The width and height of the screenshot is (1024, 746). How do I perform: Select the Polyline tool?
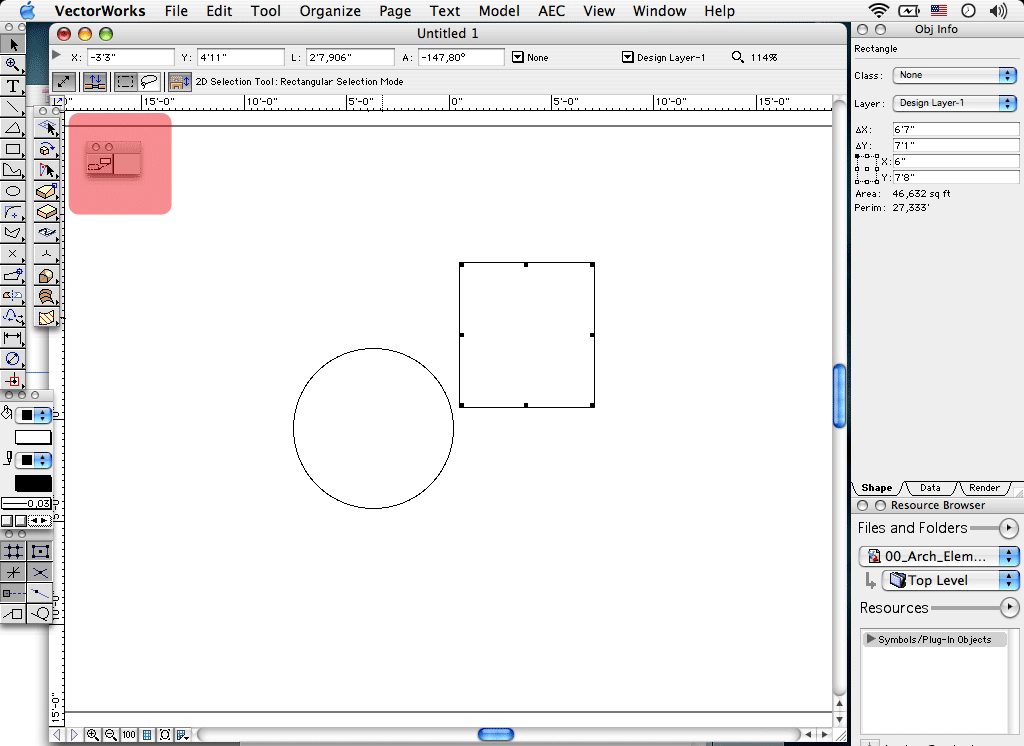click(x=13, y=170)
